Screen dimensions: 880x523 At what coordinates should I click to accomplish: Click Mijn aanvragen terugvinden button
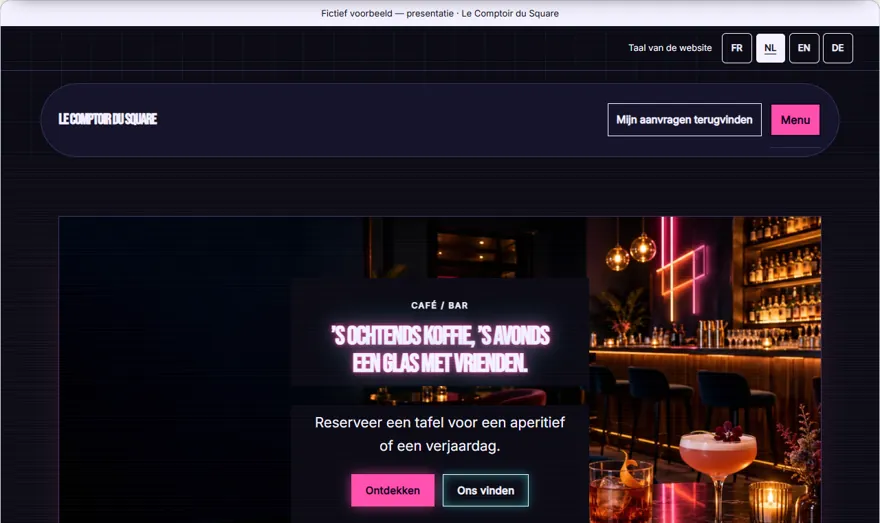[684, 120]
